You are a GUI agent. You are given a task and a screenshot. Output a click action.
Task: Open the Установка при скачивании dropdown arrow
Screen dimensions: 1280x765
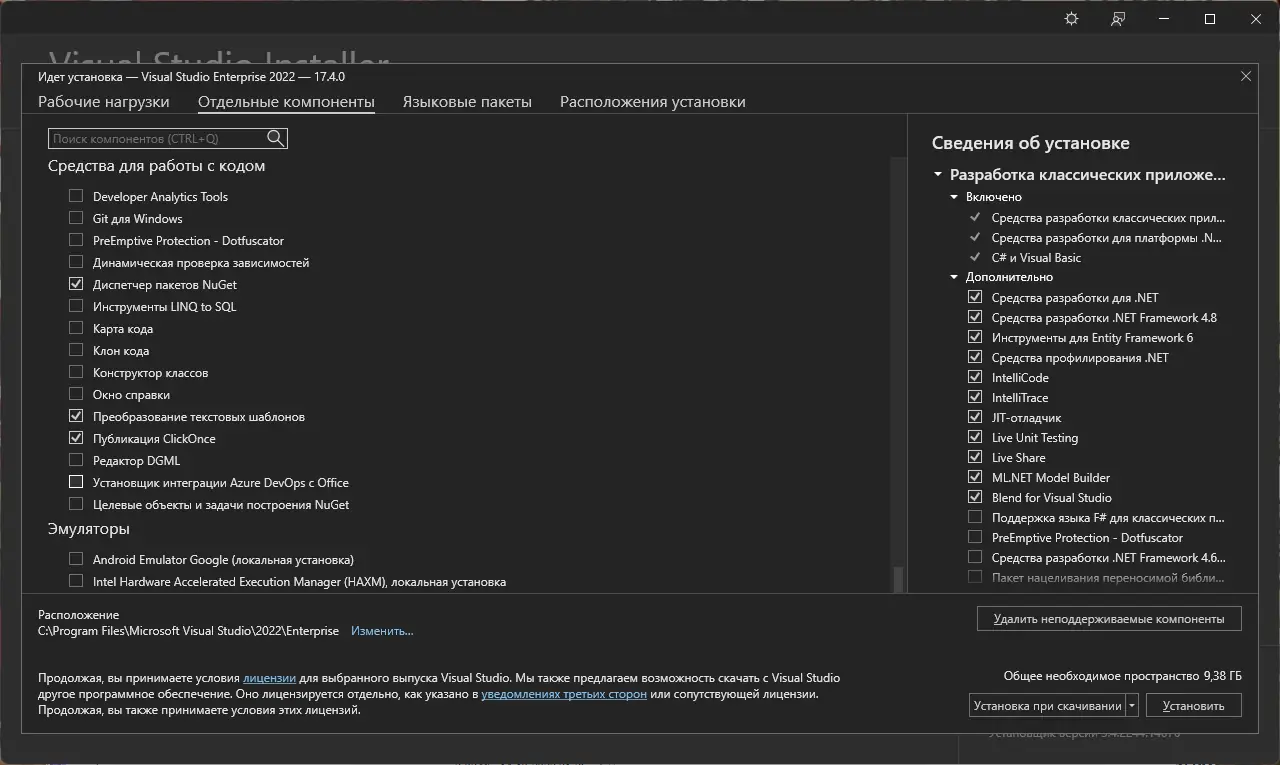tap(1132, 705)
